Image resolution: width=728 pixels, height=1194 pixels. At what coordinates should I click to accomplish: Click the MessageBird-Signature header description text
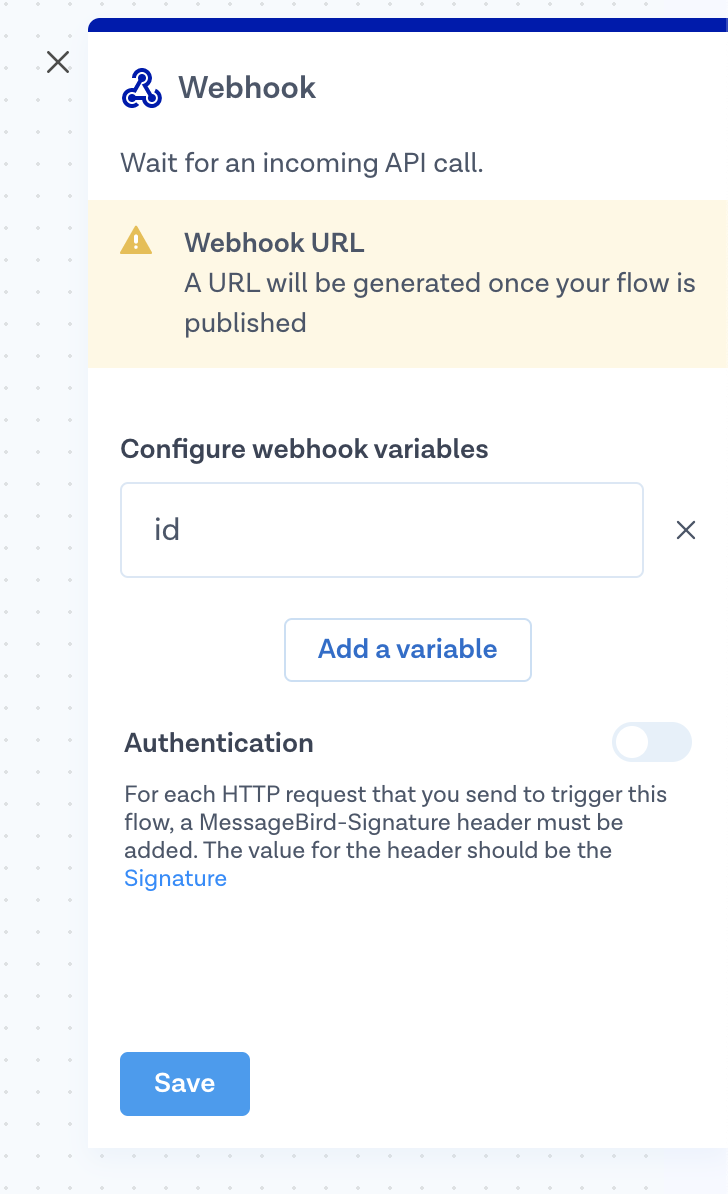click(395, 822)
